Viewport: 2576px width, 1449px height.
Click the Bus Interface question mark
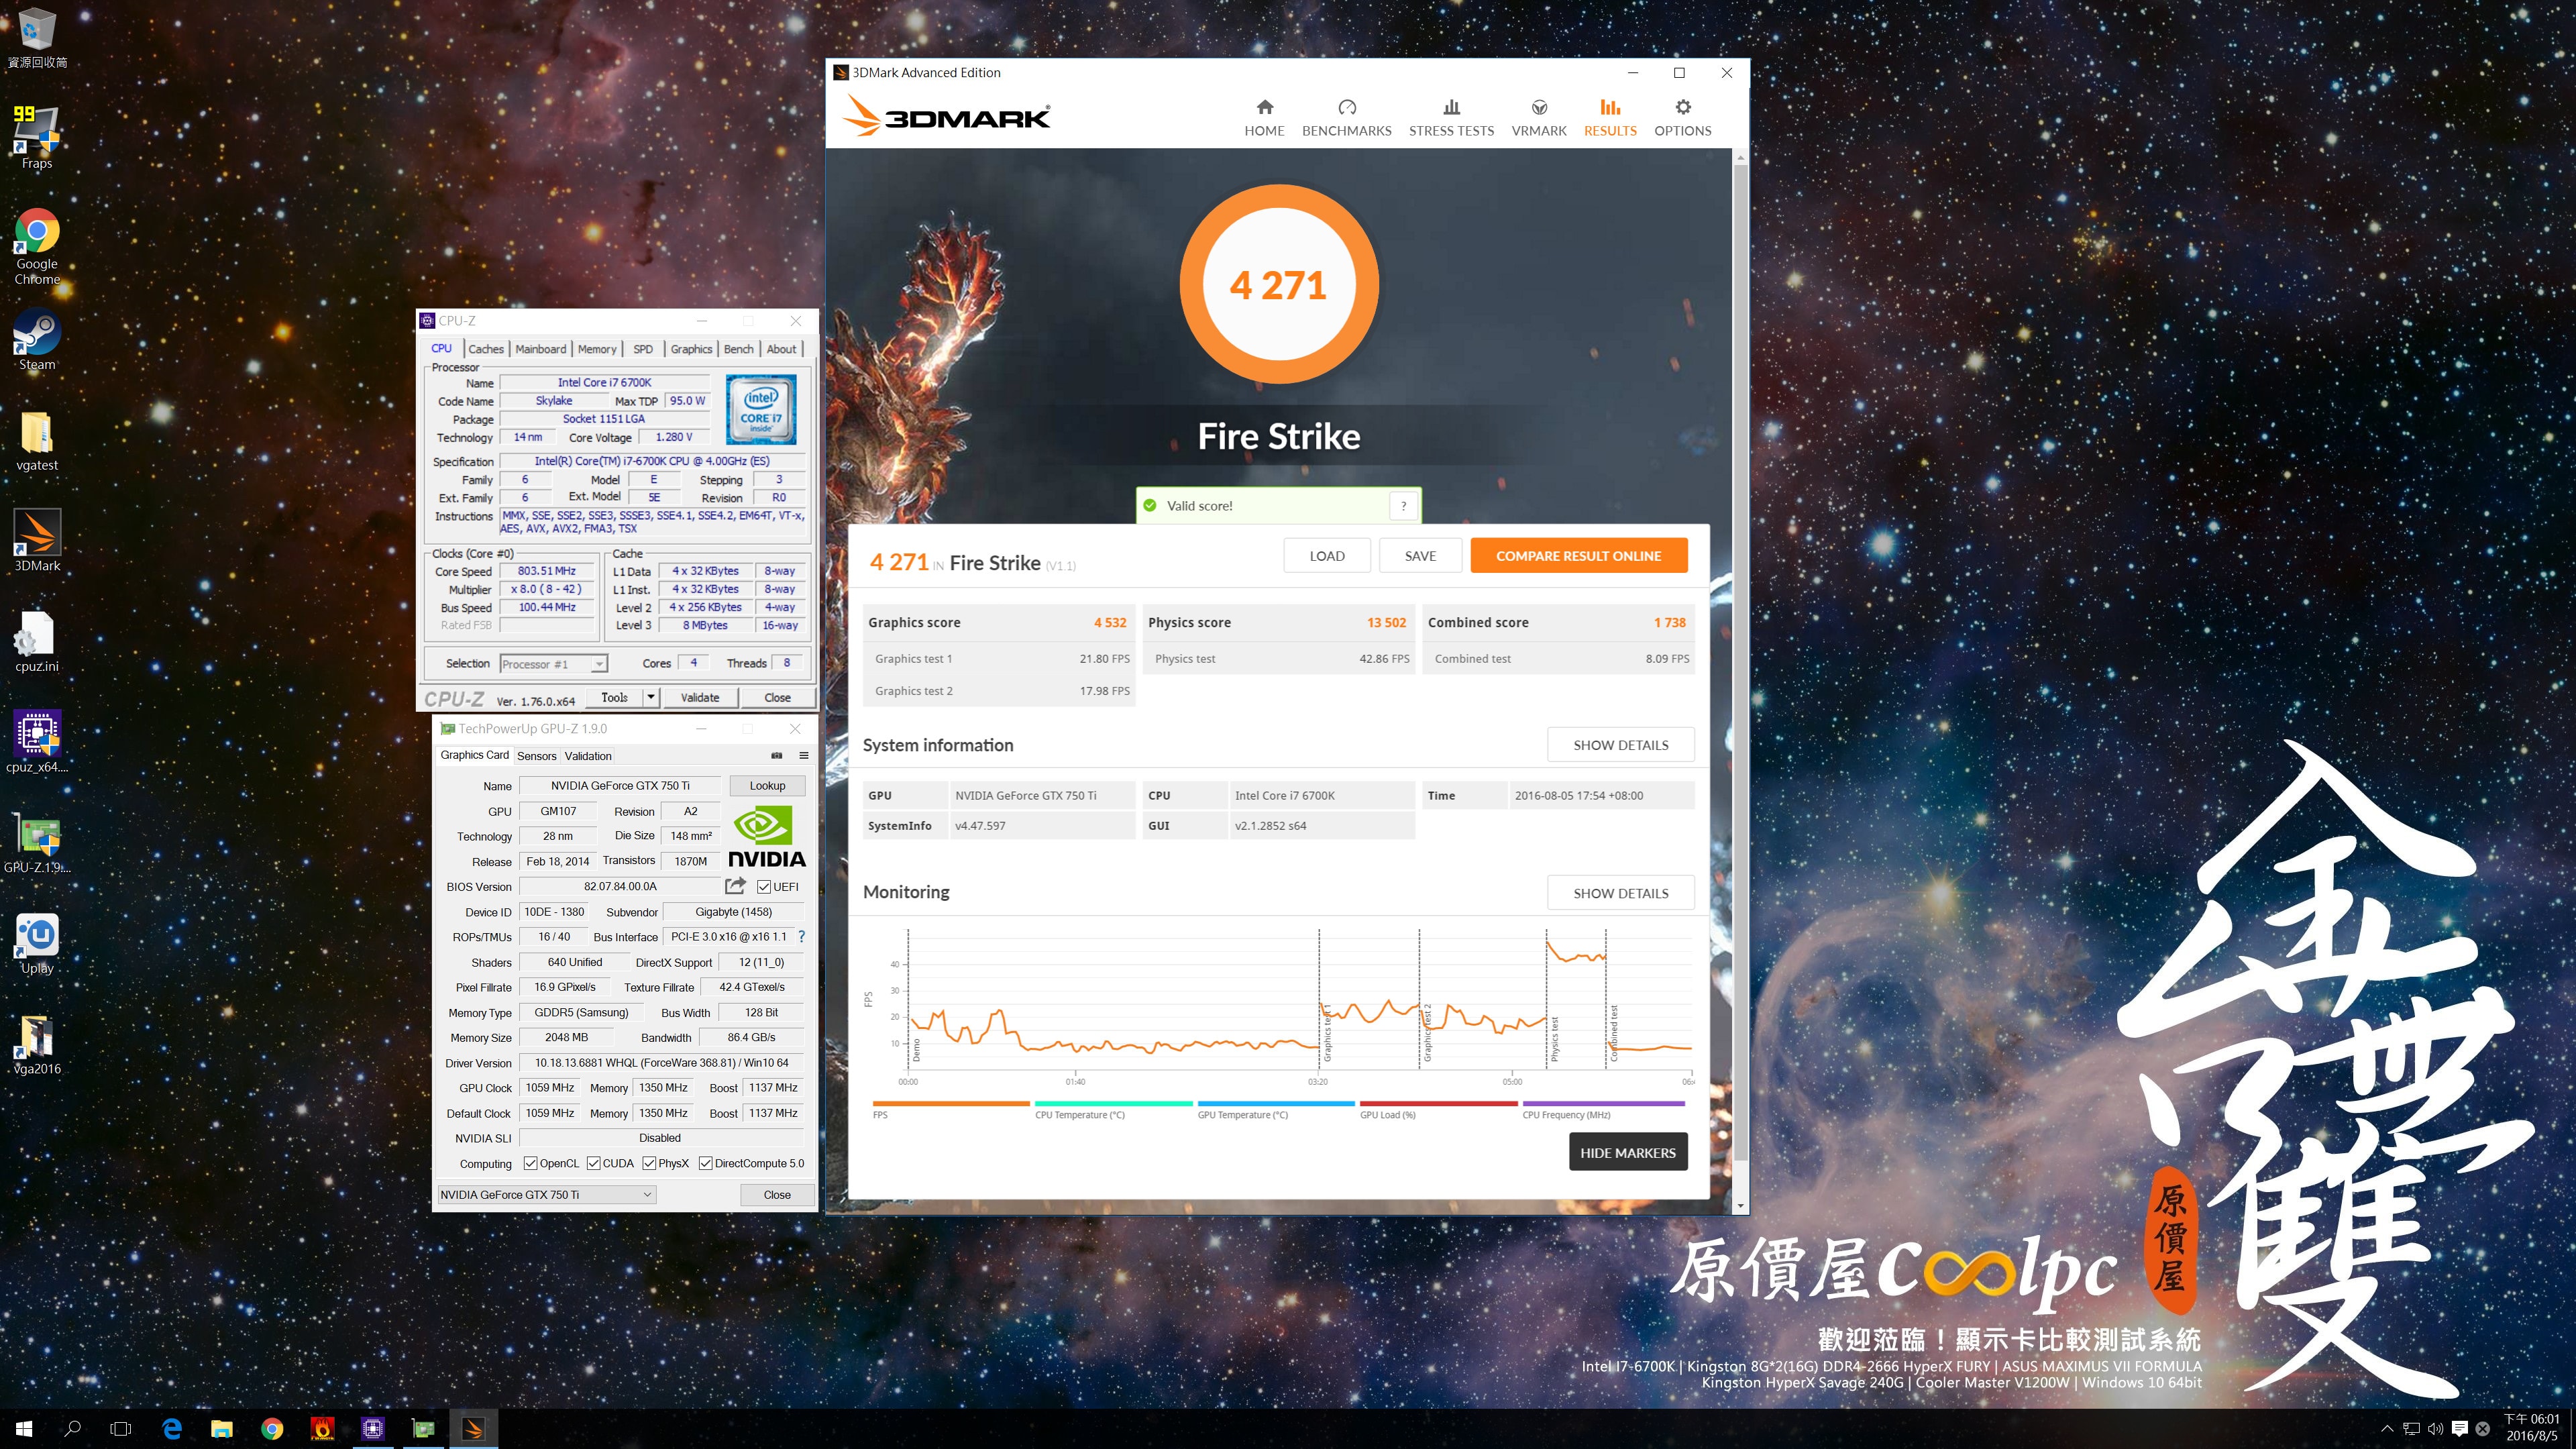click(x=801, y=937)
